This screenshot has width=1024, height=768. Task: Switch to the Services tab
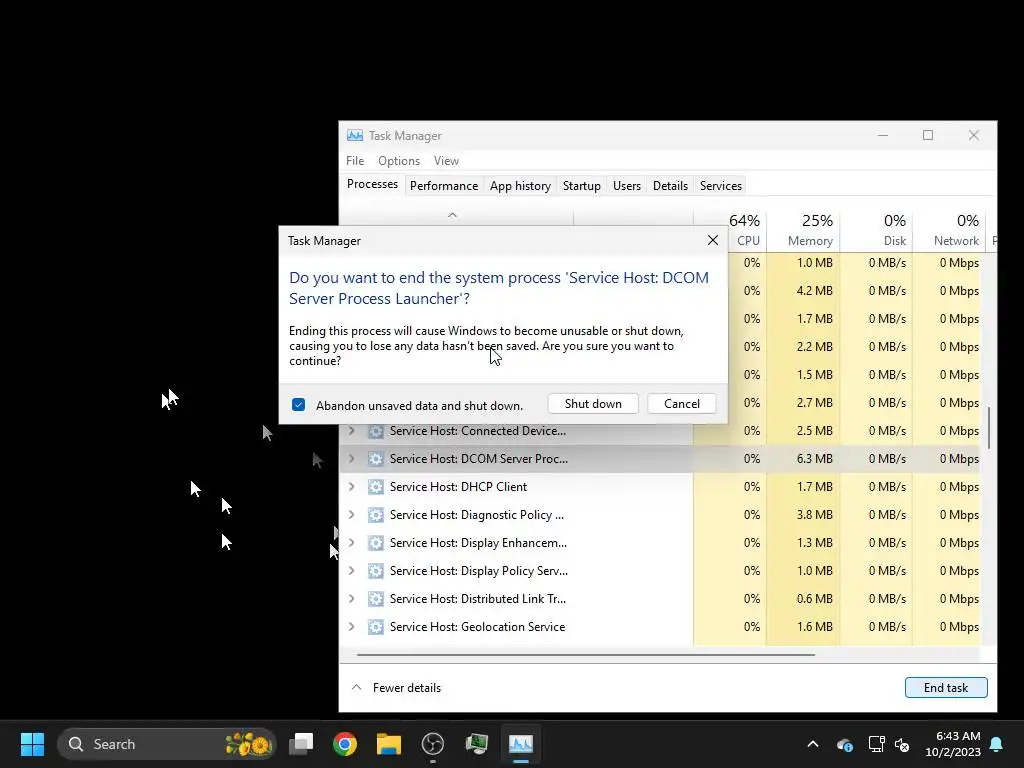pyautogui.click(x=721, y=186)
